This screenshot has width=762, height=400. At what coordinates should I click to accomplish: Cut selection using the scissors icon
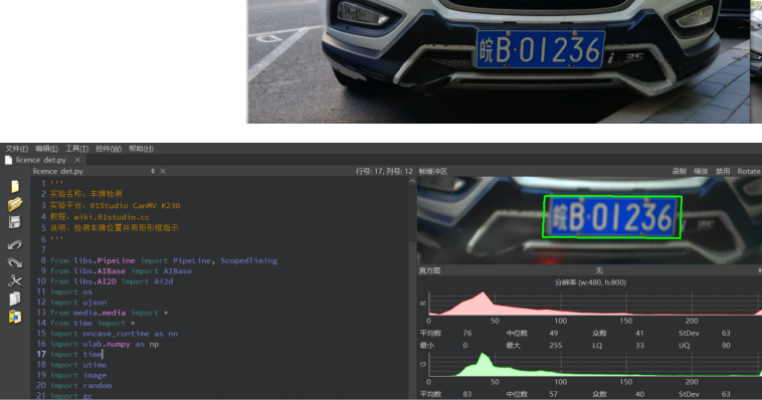tap(15, 280)
